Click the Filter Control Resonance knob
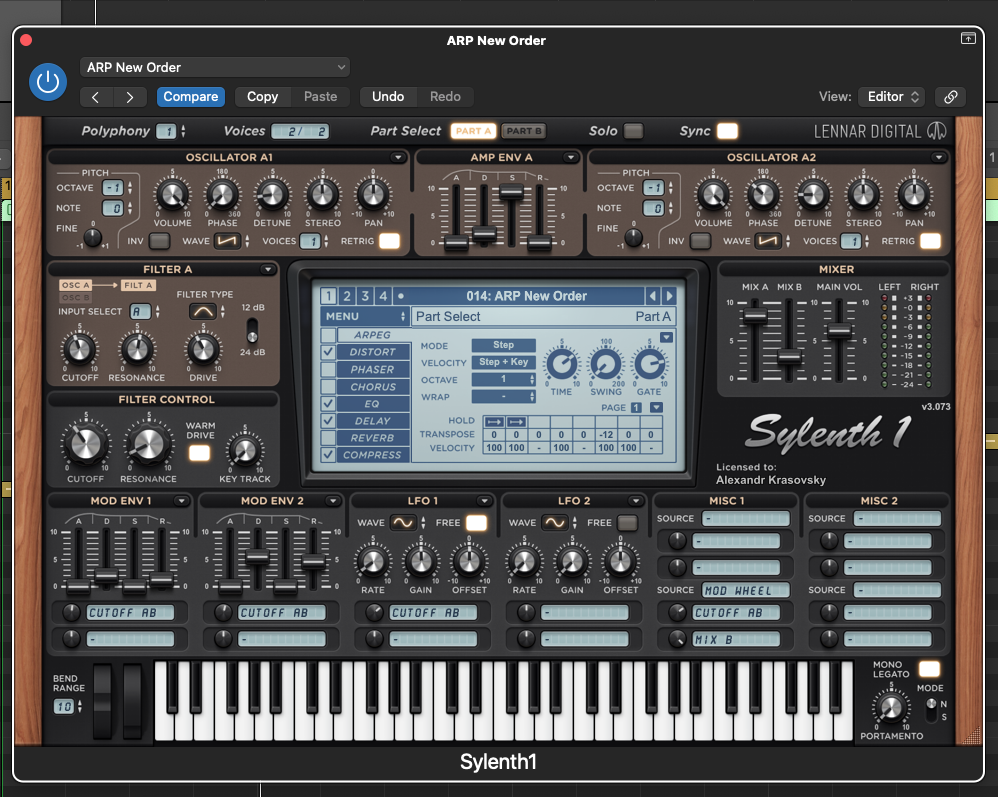This screenshot has width=998, height=797. coord(148,444)
